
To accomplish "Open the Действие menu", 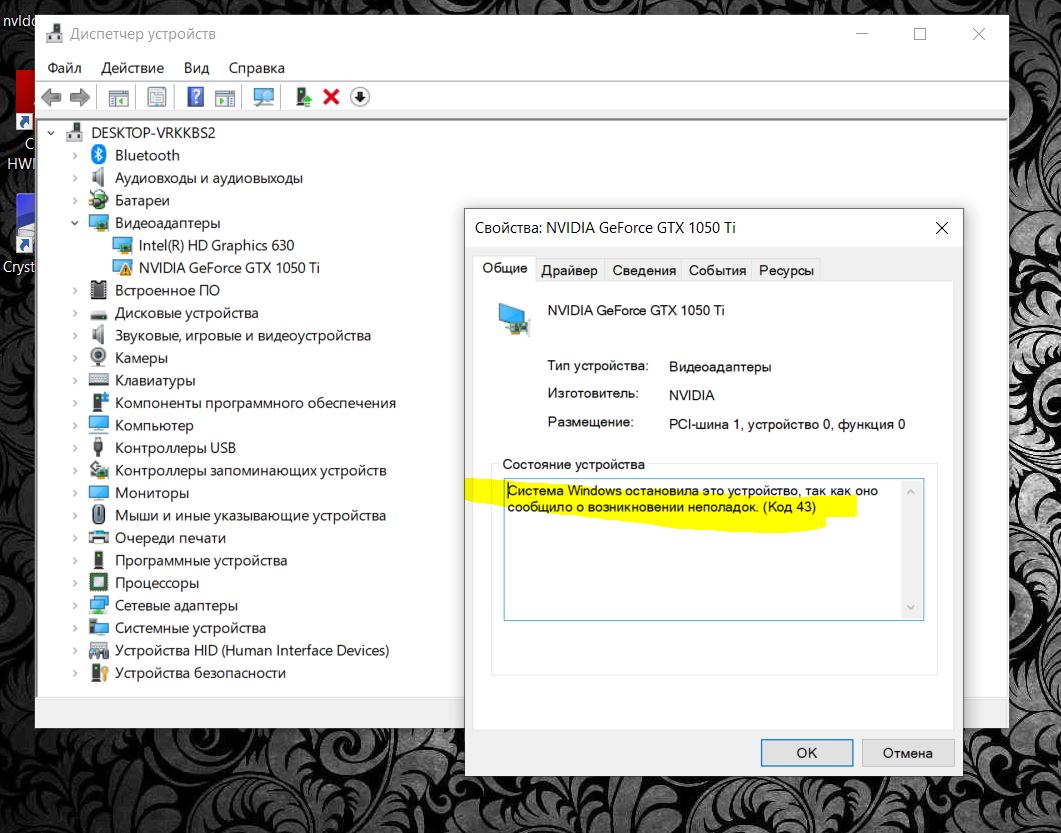I will click(133, 68).
